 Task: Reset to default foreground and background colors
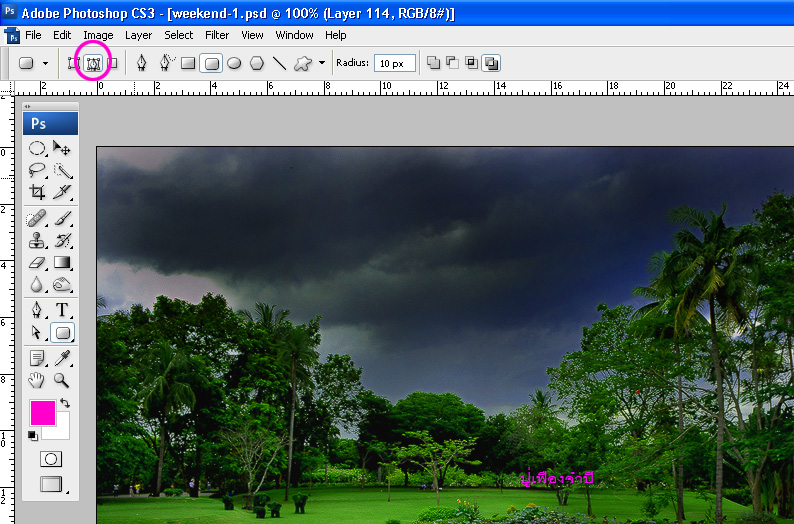pyautogui.click(x=33, y=436)
